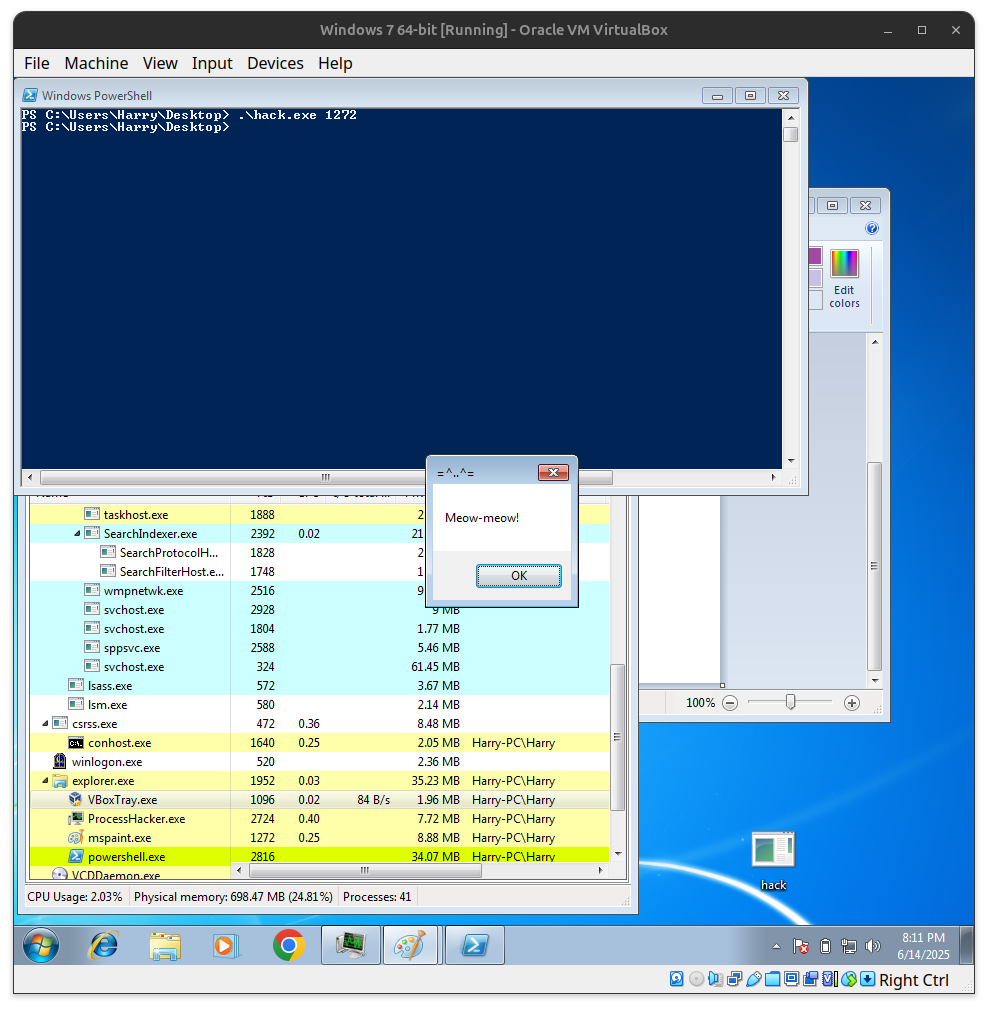Open the VirtualBox File menu
Image resolution: width=988 pixels, height=1010 pixels.
[x=37, y=63]
